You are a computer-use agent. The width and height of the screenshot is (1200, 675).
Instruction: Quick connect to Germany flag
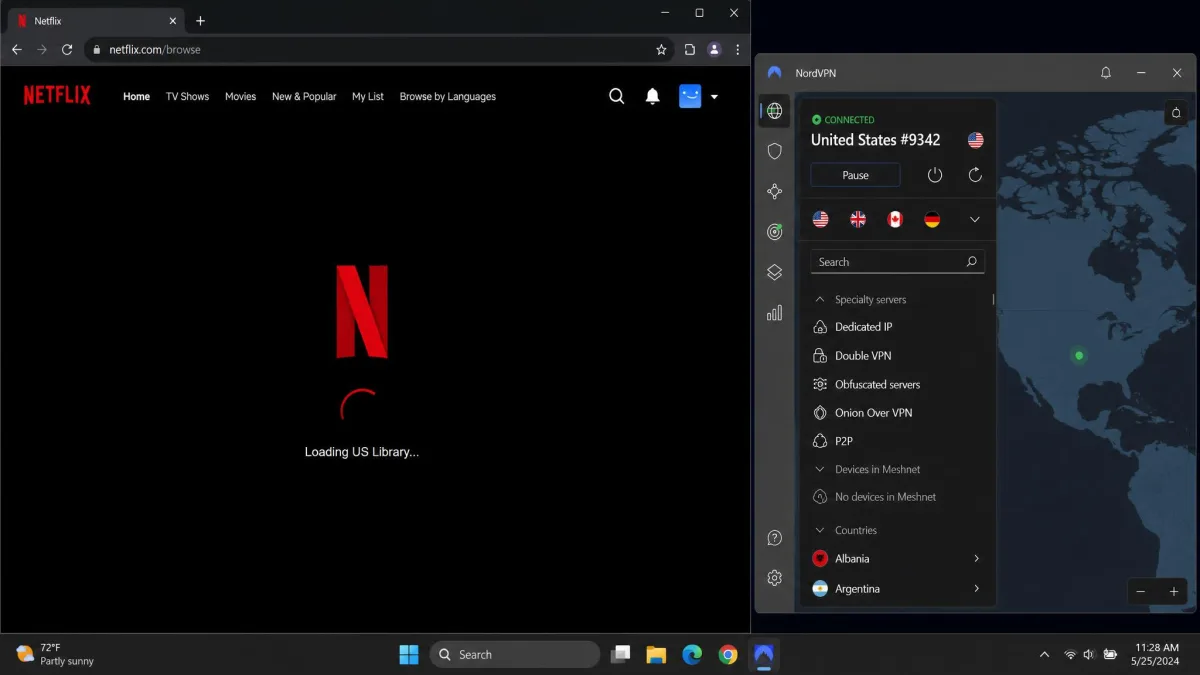coord(932,219)
